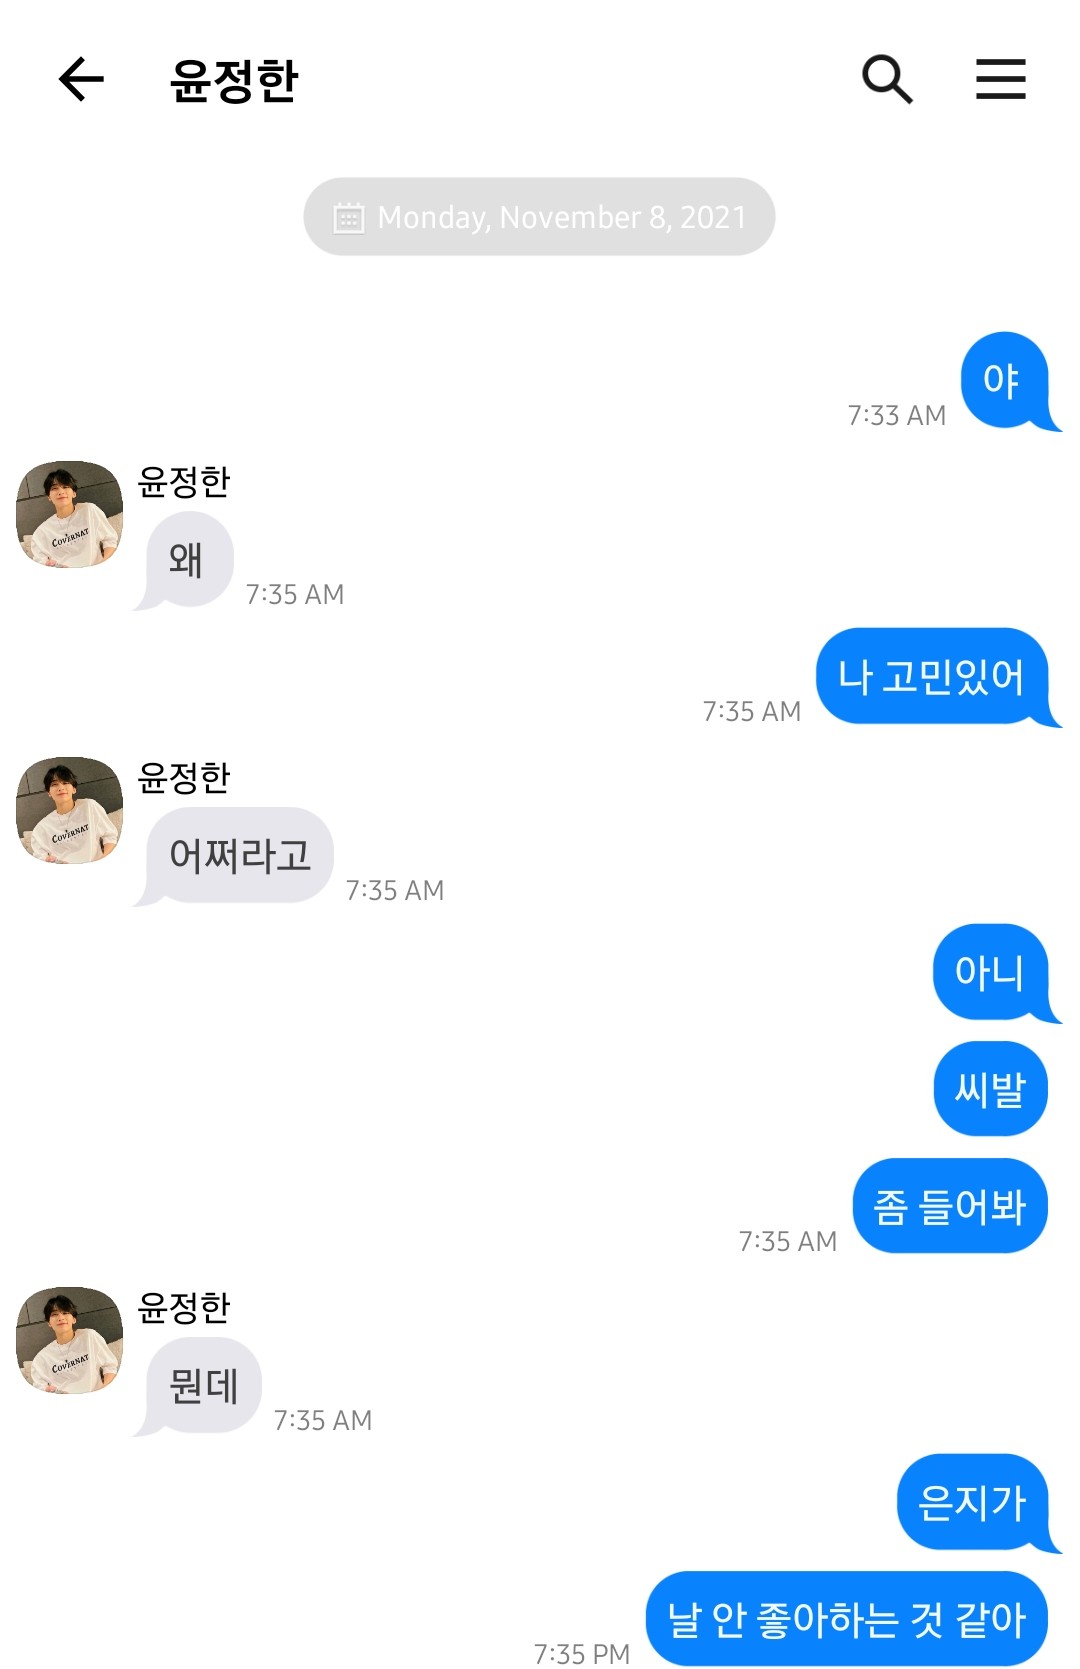Tap the back arrow icon
Screen dimensions: 1080x1669
pos(82,79)
